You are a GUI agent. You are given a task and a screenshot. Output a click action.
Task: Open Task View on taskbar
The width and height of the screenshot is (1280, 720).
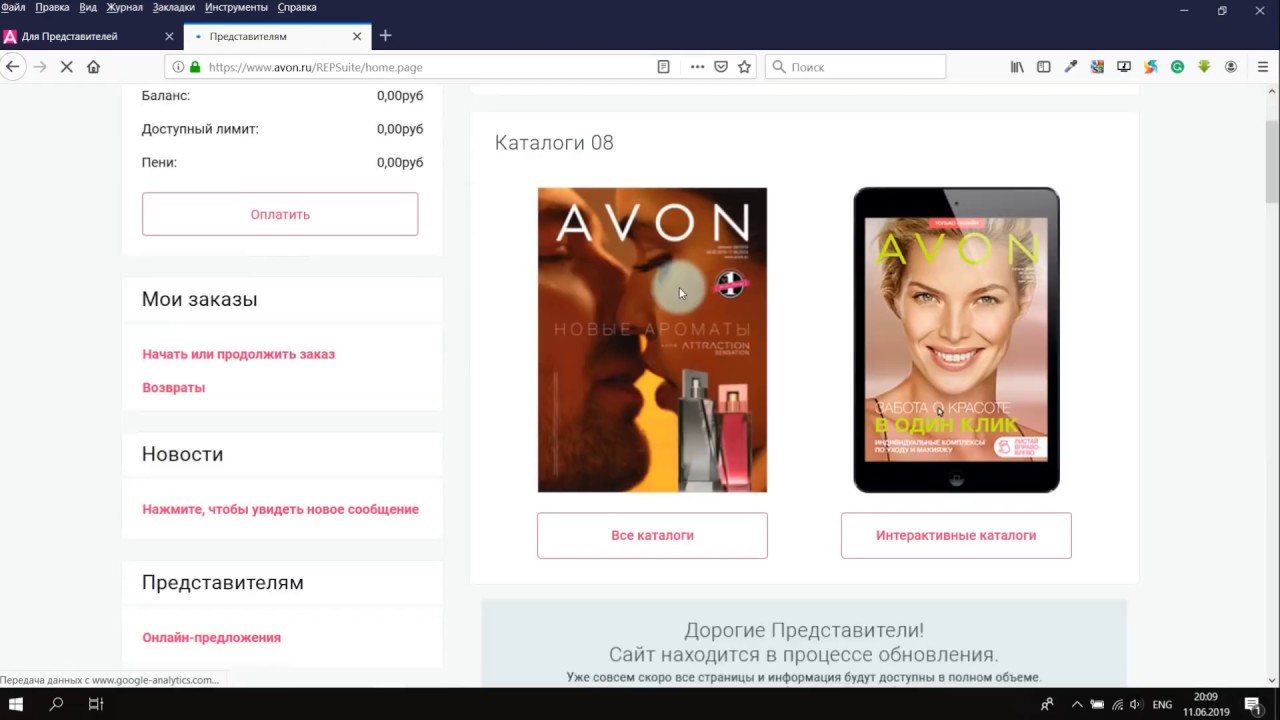click(96, 704)
